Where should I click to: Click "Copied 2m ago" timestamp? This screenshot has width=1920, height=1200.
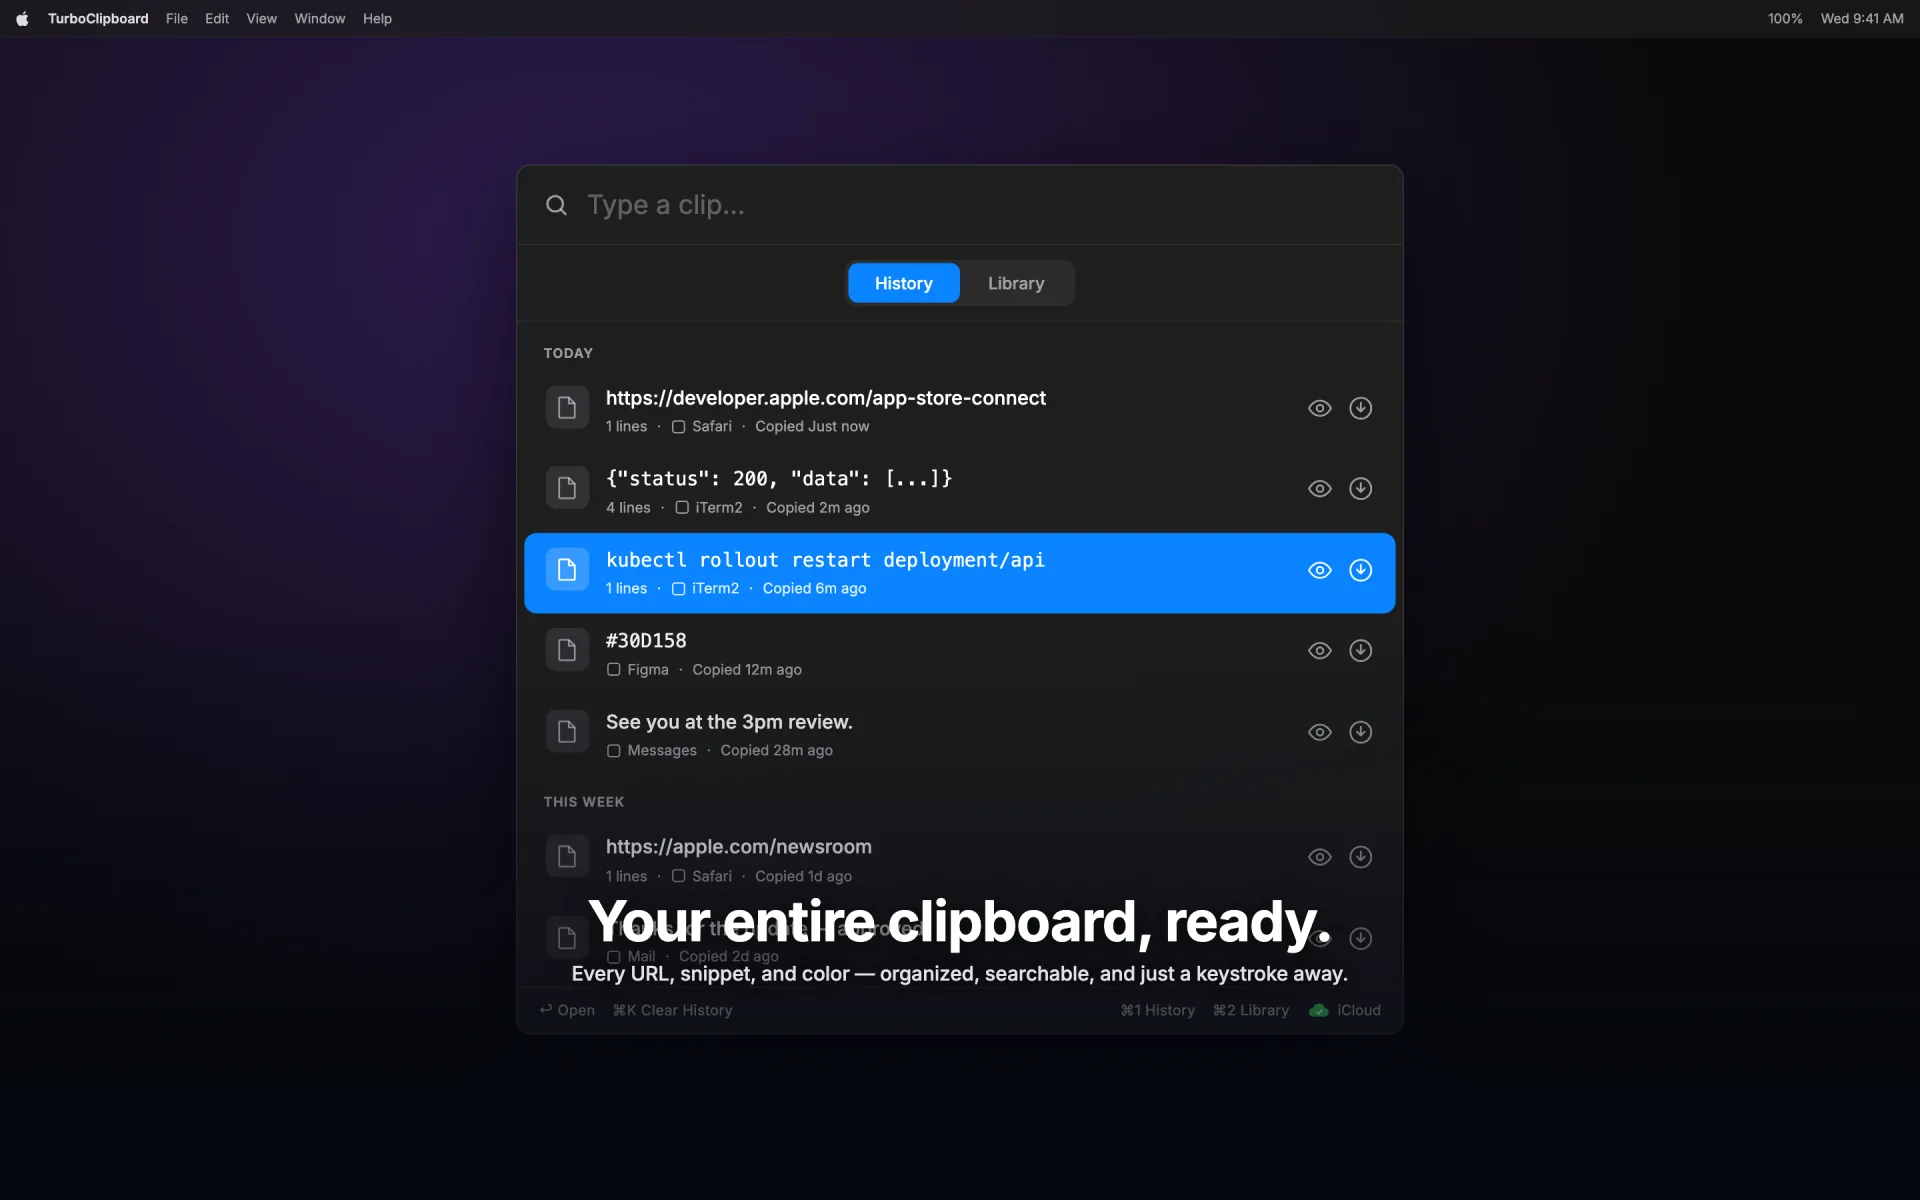[x=818, y=508]
